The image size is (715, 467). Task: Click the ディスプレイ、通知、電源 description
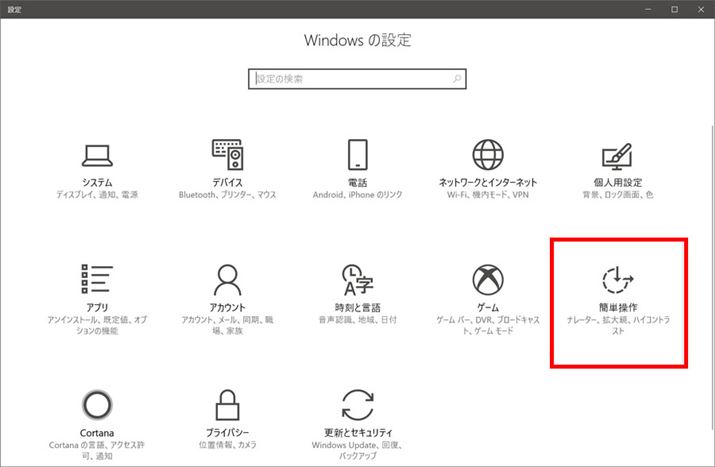pyautogui.click(x=97, y=195)
